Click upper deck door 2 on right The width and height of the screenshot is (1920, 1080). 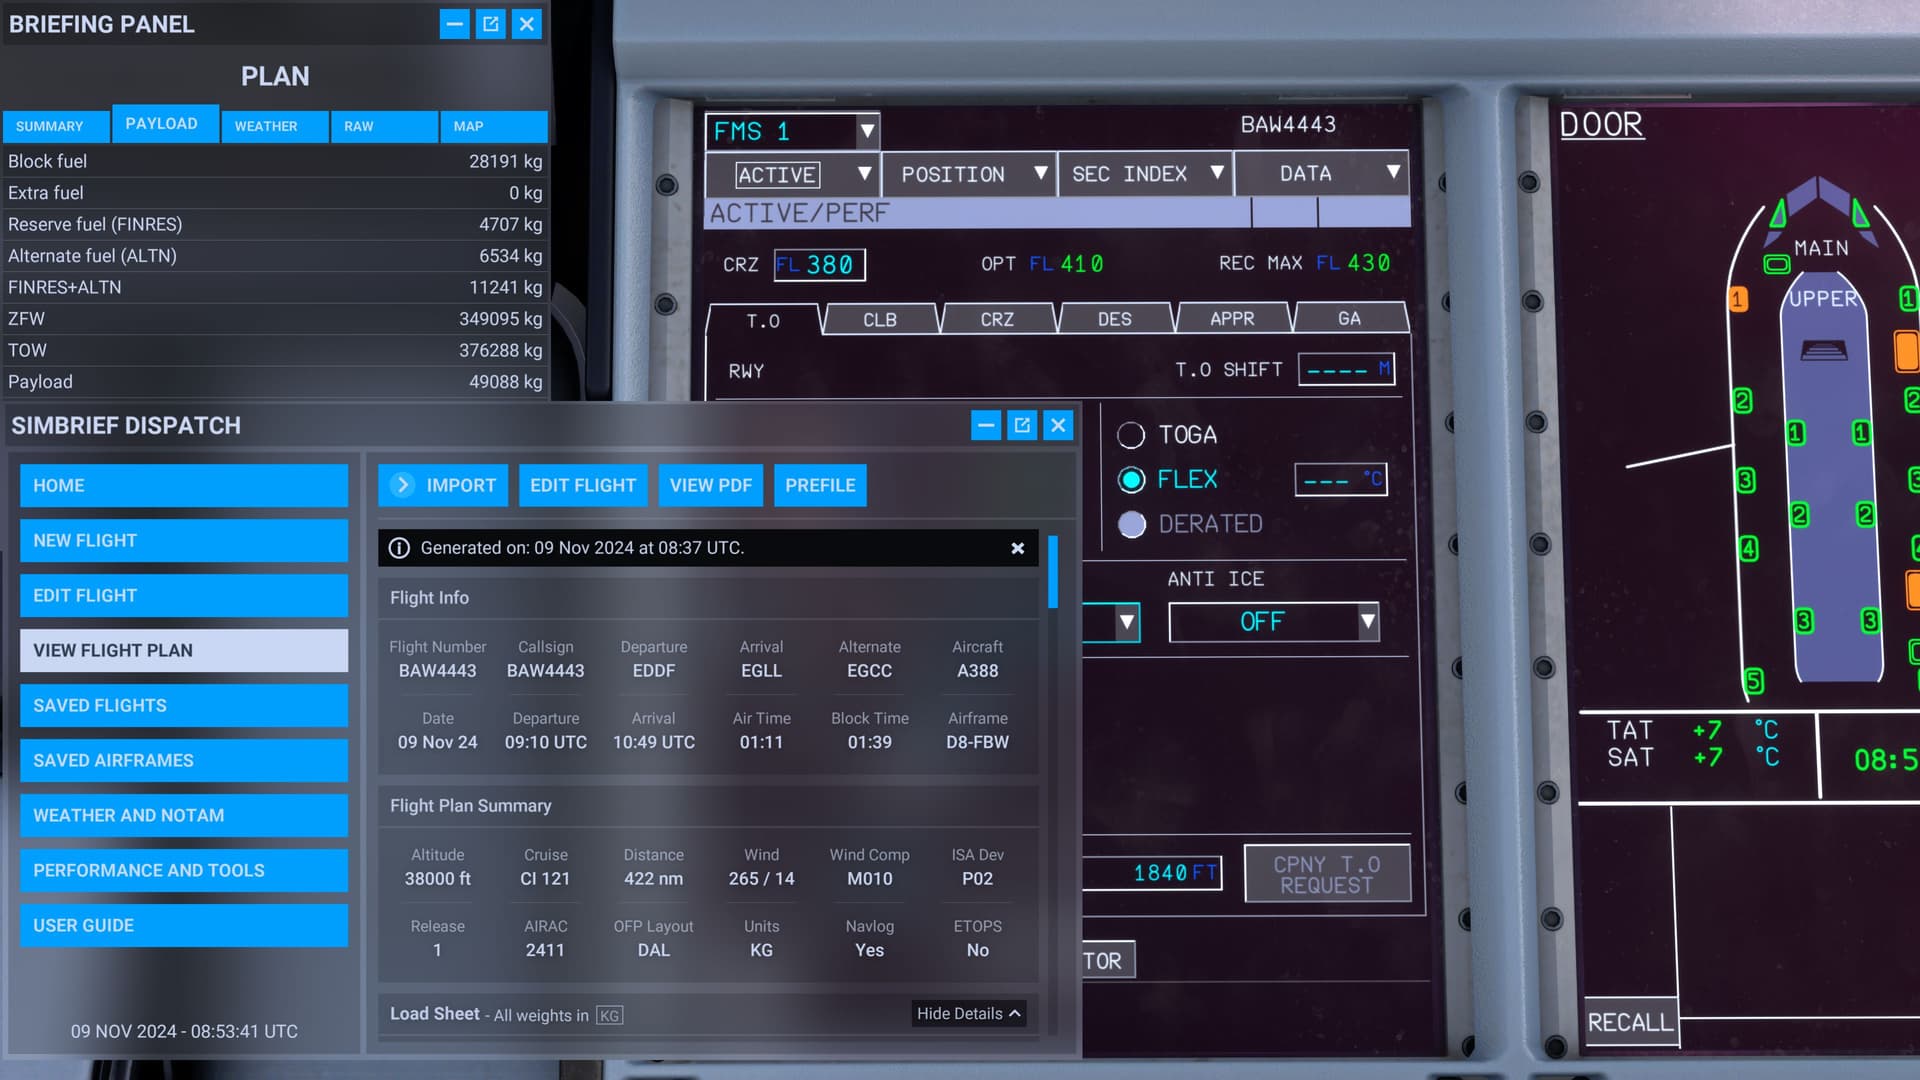tap(1865, 515)
